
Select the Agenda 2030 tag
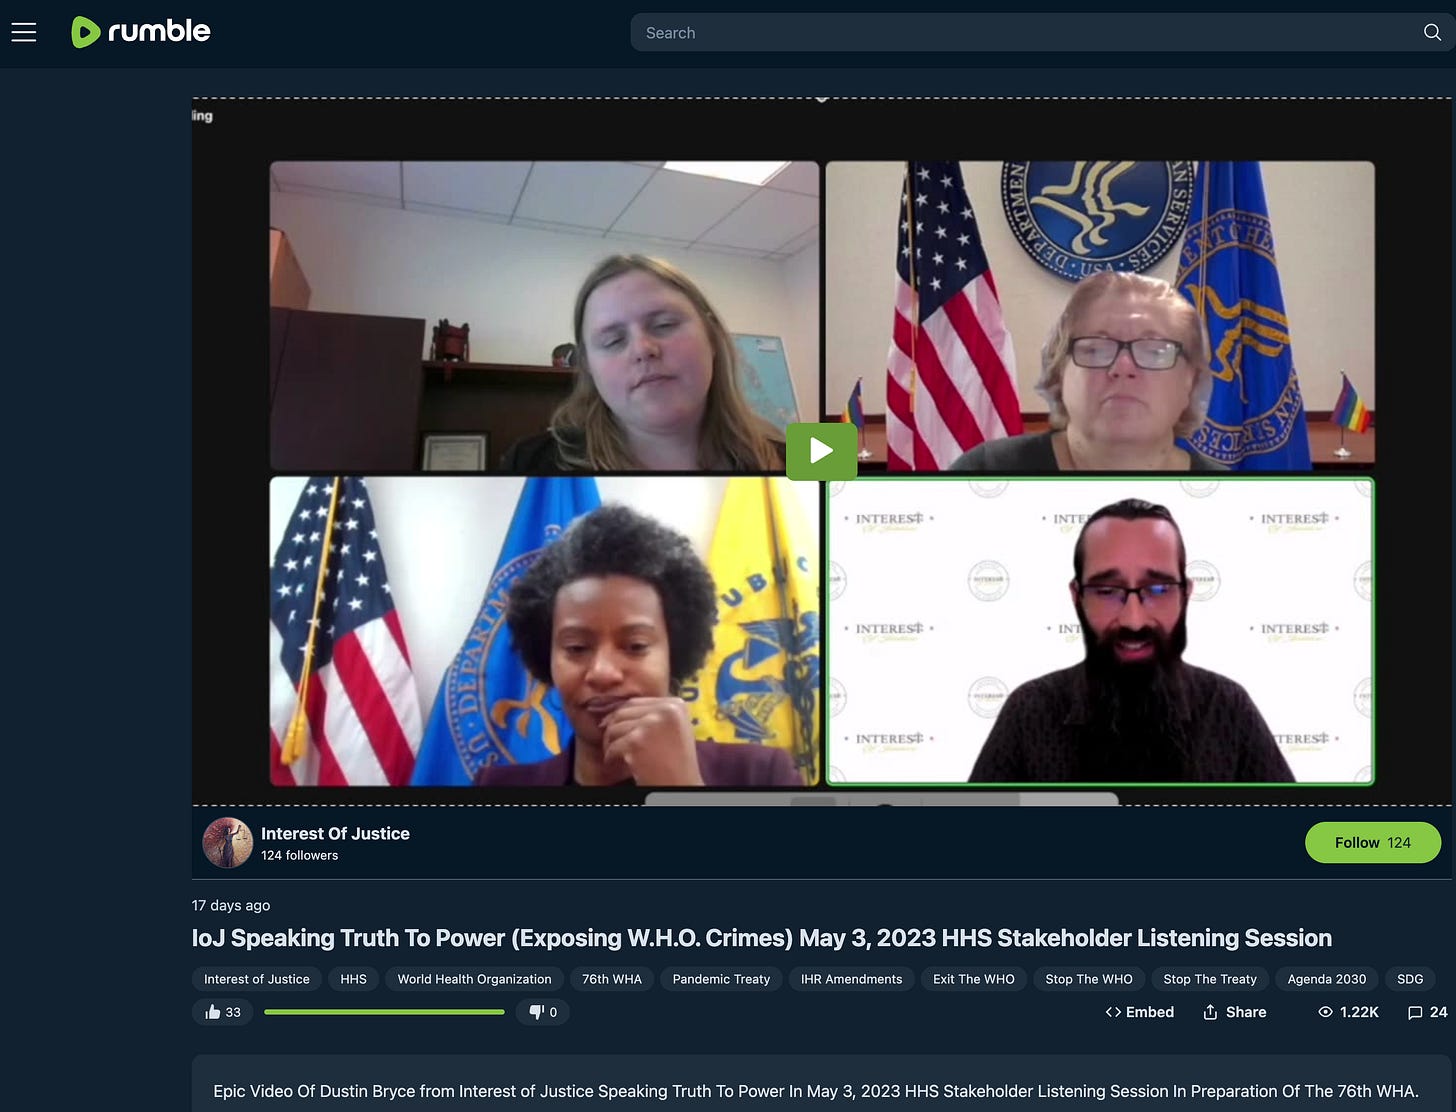click(x=1327, y=979)
